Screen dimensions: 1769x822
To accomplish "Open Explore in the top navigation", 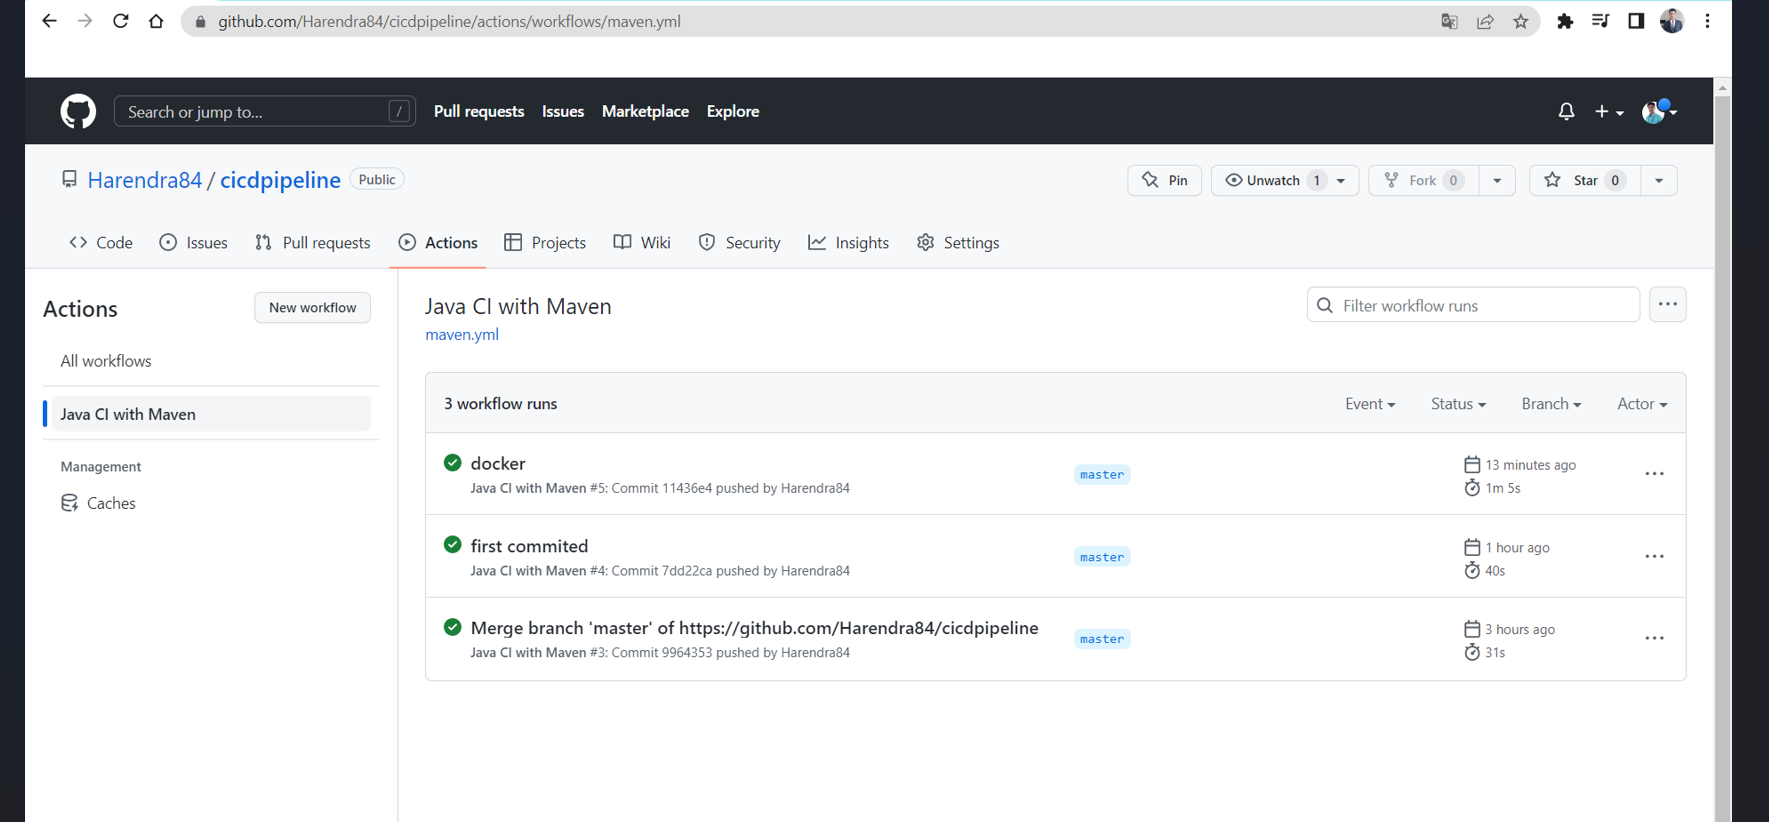I will click(733, 111).
